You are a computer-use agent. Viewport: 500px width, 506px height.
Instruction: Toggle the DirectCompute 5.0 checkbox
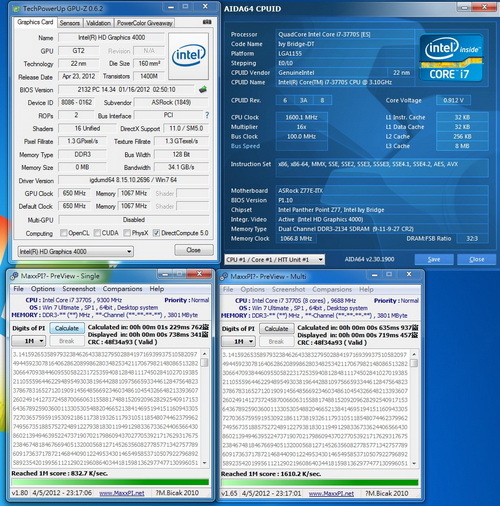coord(156,233)
